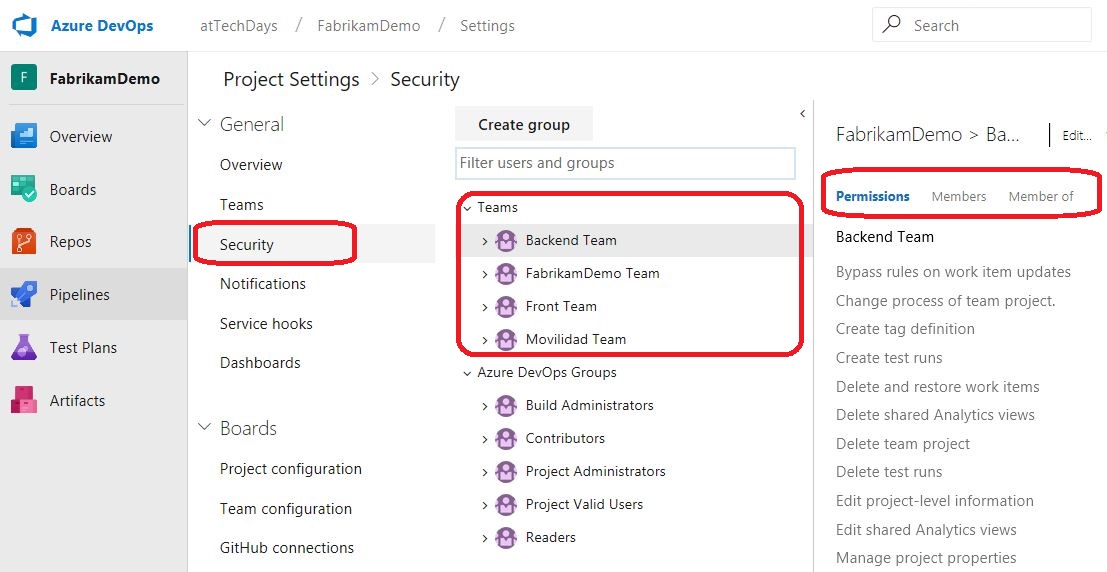This screenshot has width=1107, height=572.
Task: Open Test Plans flask icon
Action: pyautogui.click(x=24, y=347)
